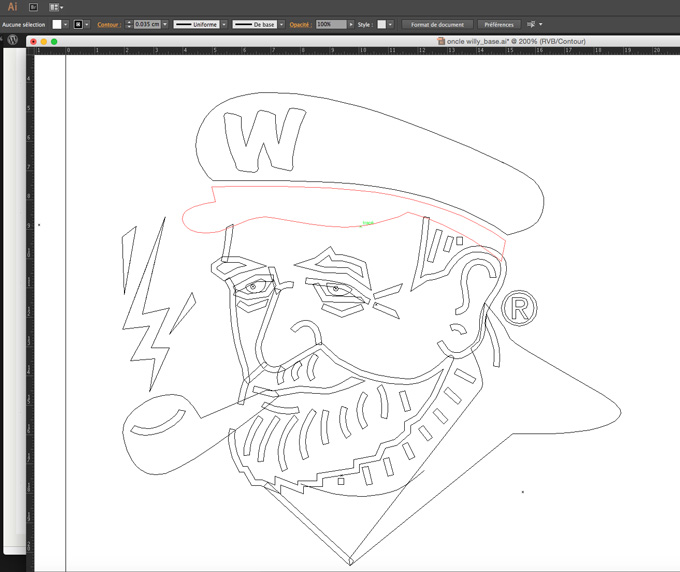Open the arrange documents layout menu
680x572 pixels.
pyautogui.click(x=56, y=7)
